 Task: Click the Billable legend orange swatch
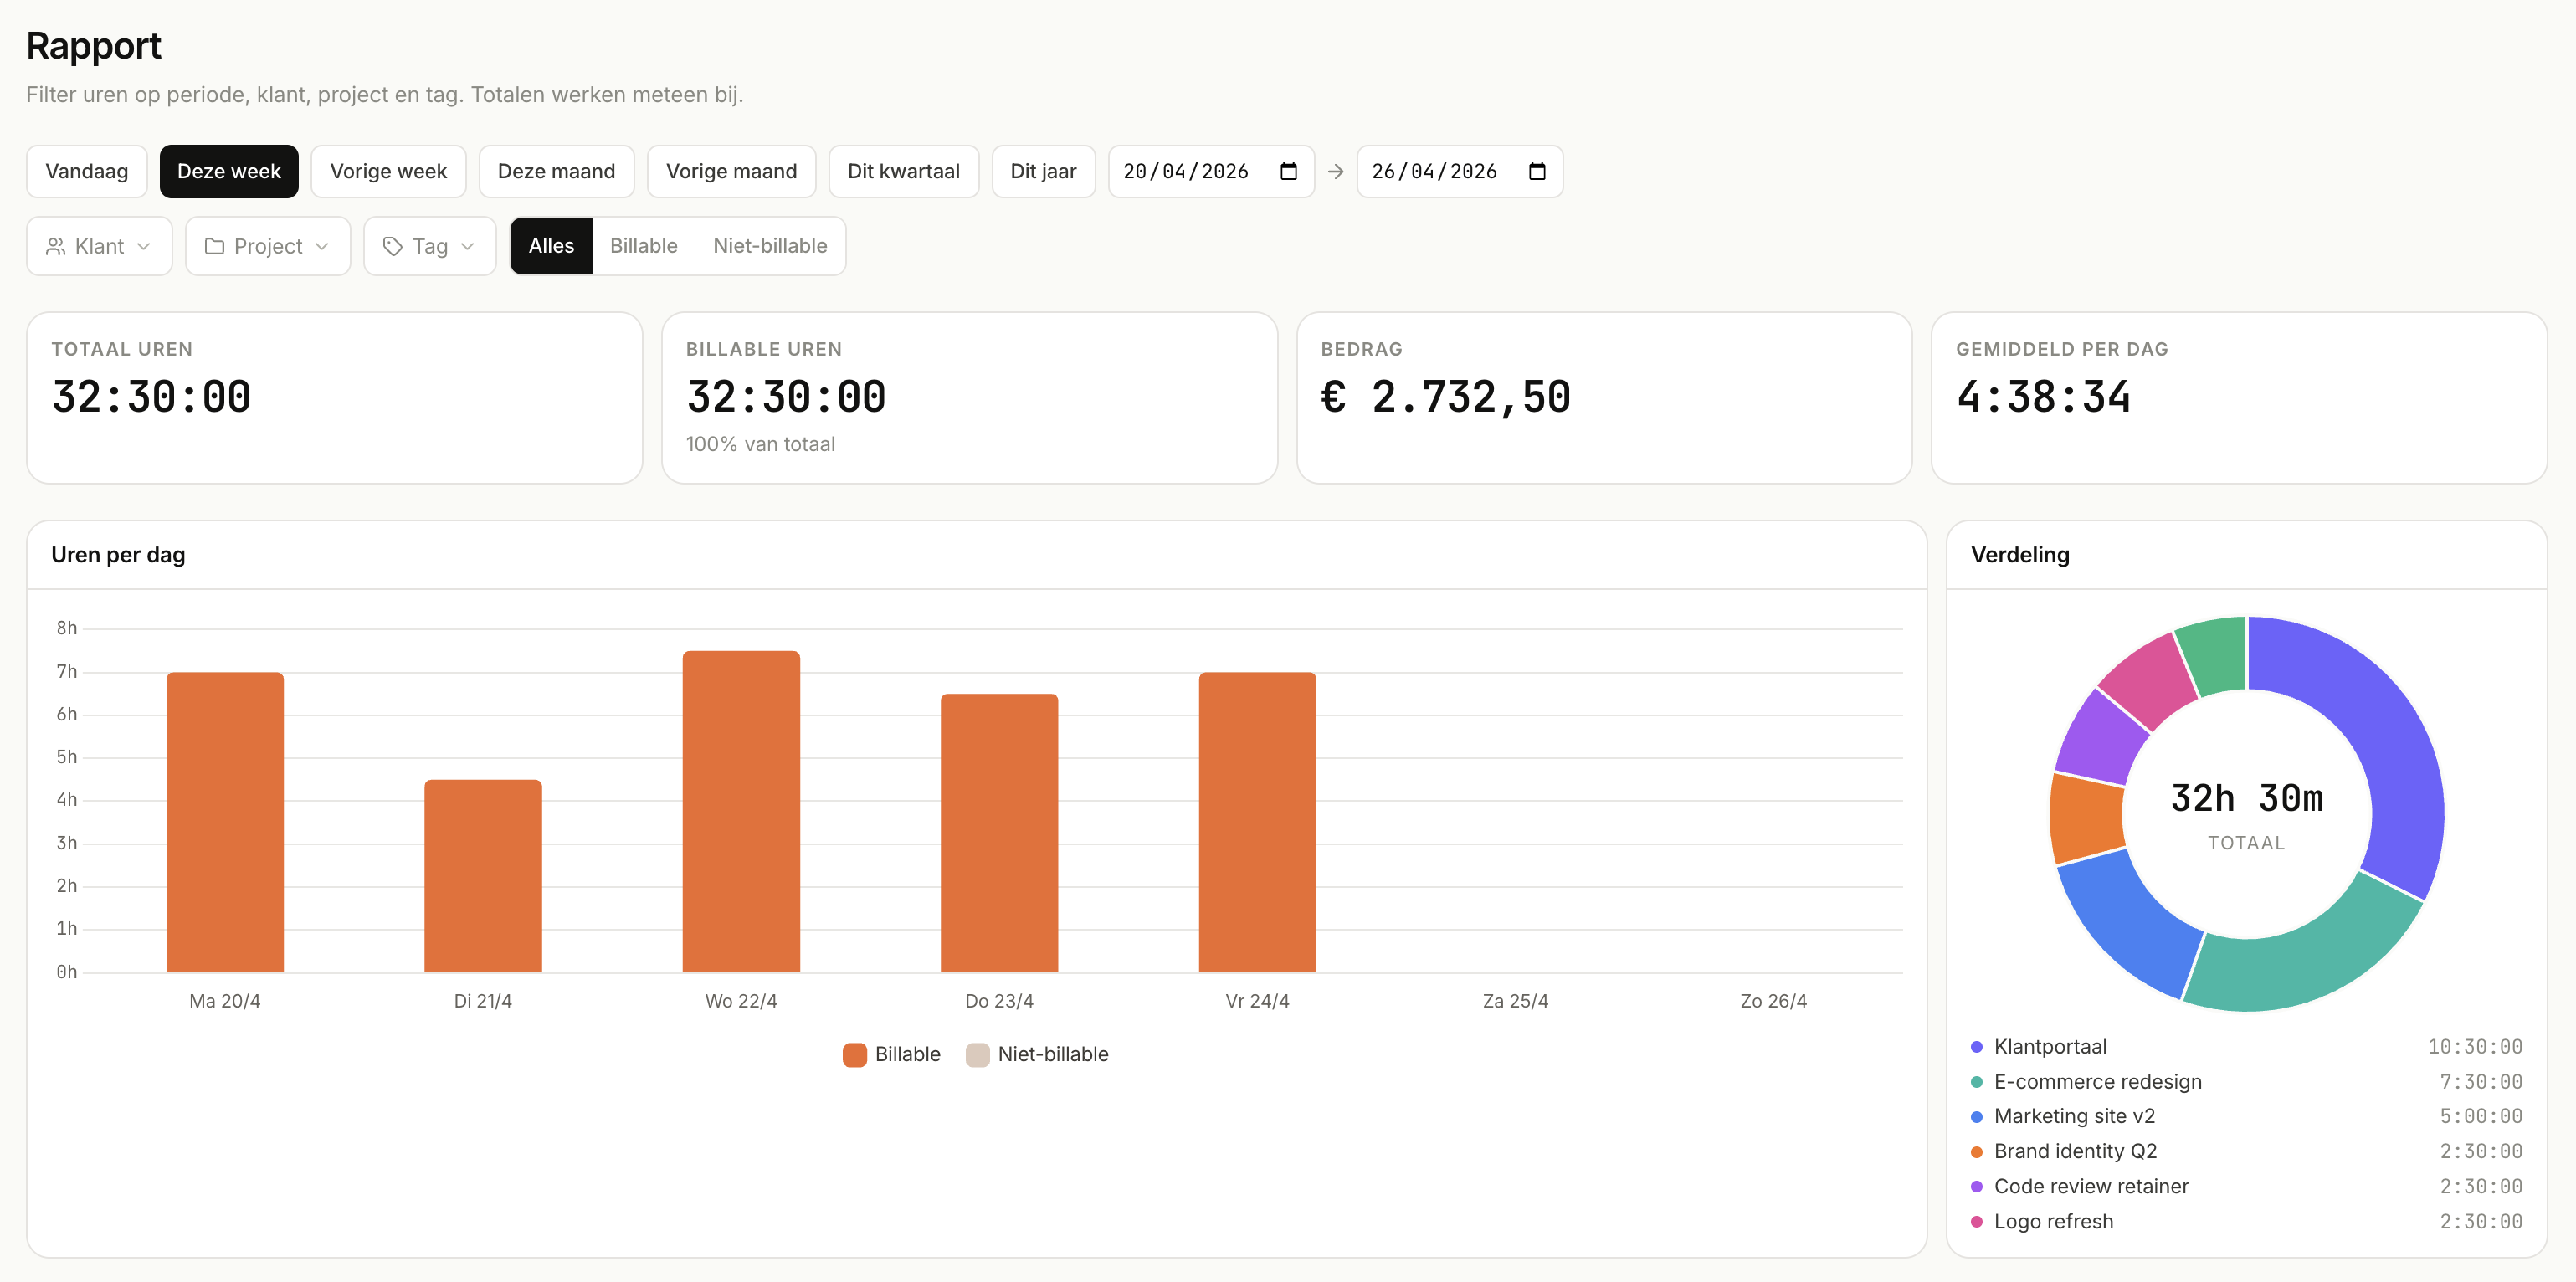click(854, 1054)
